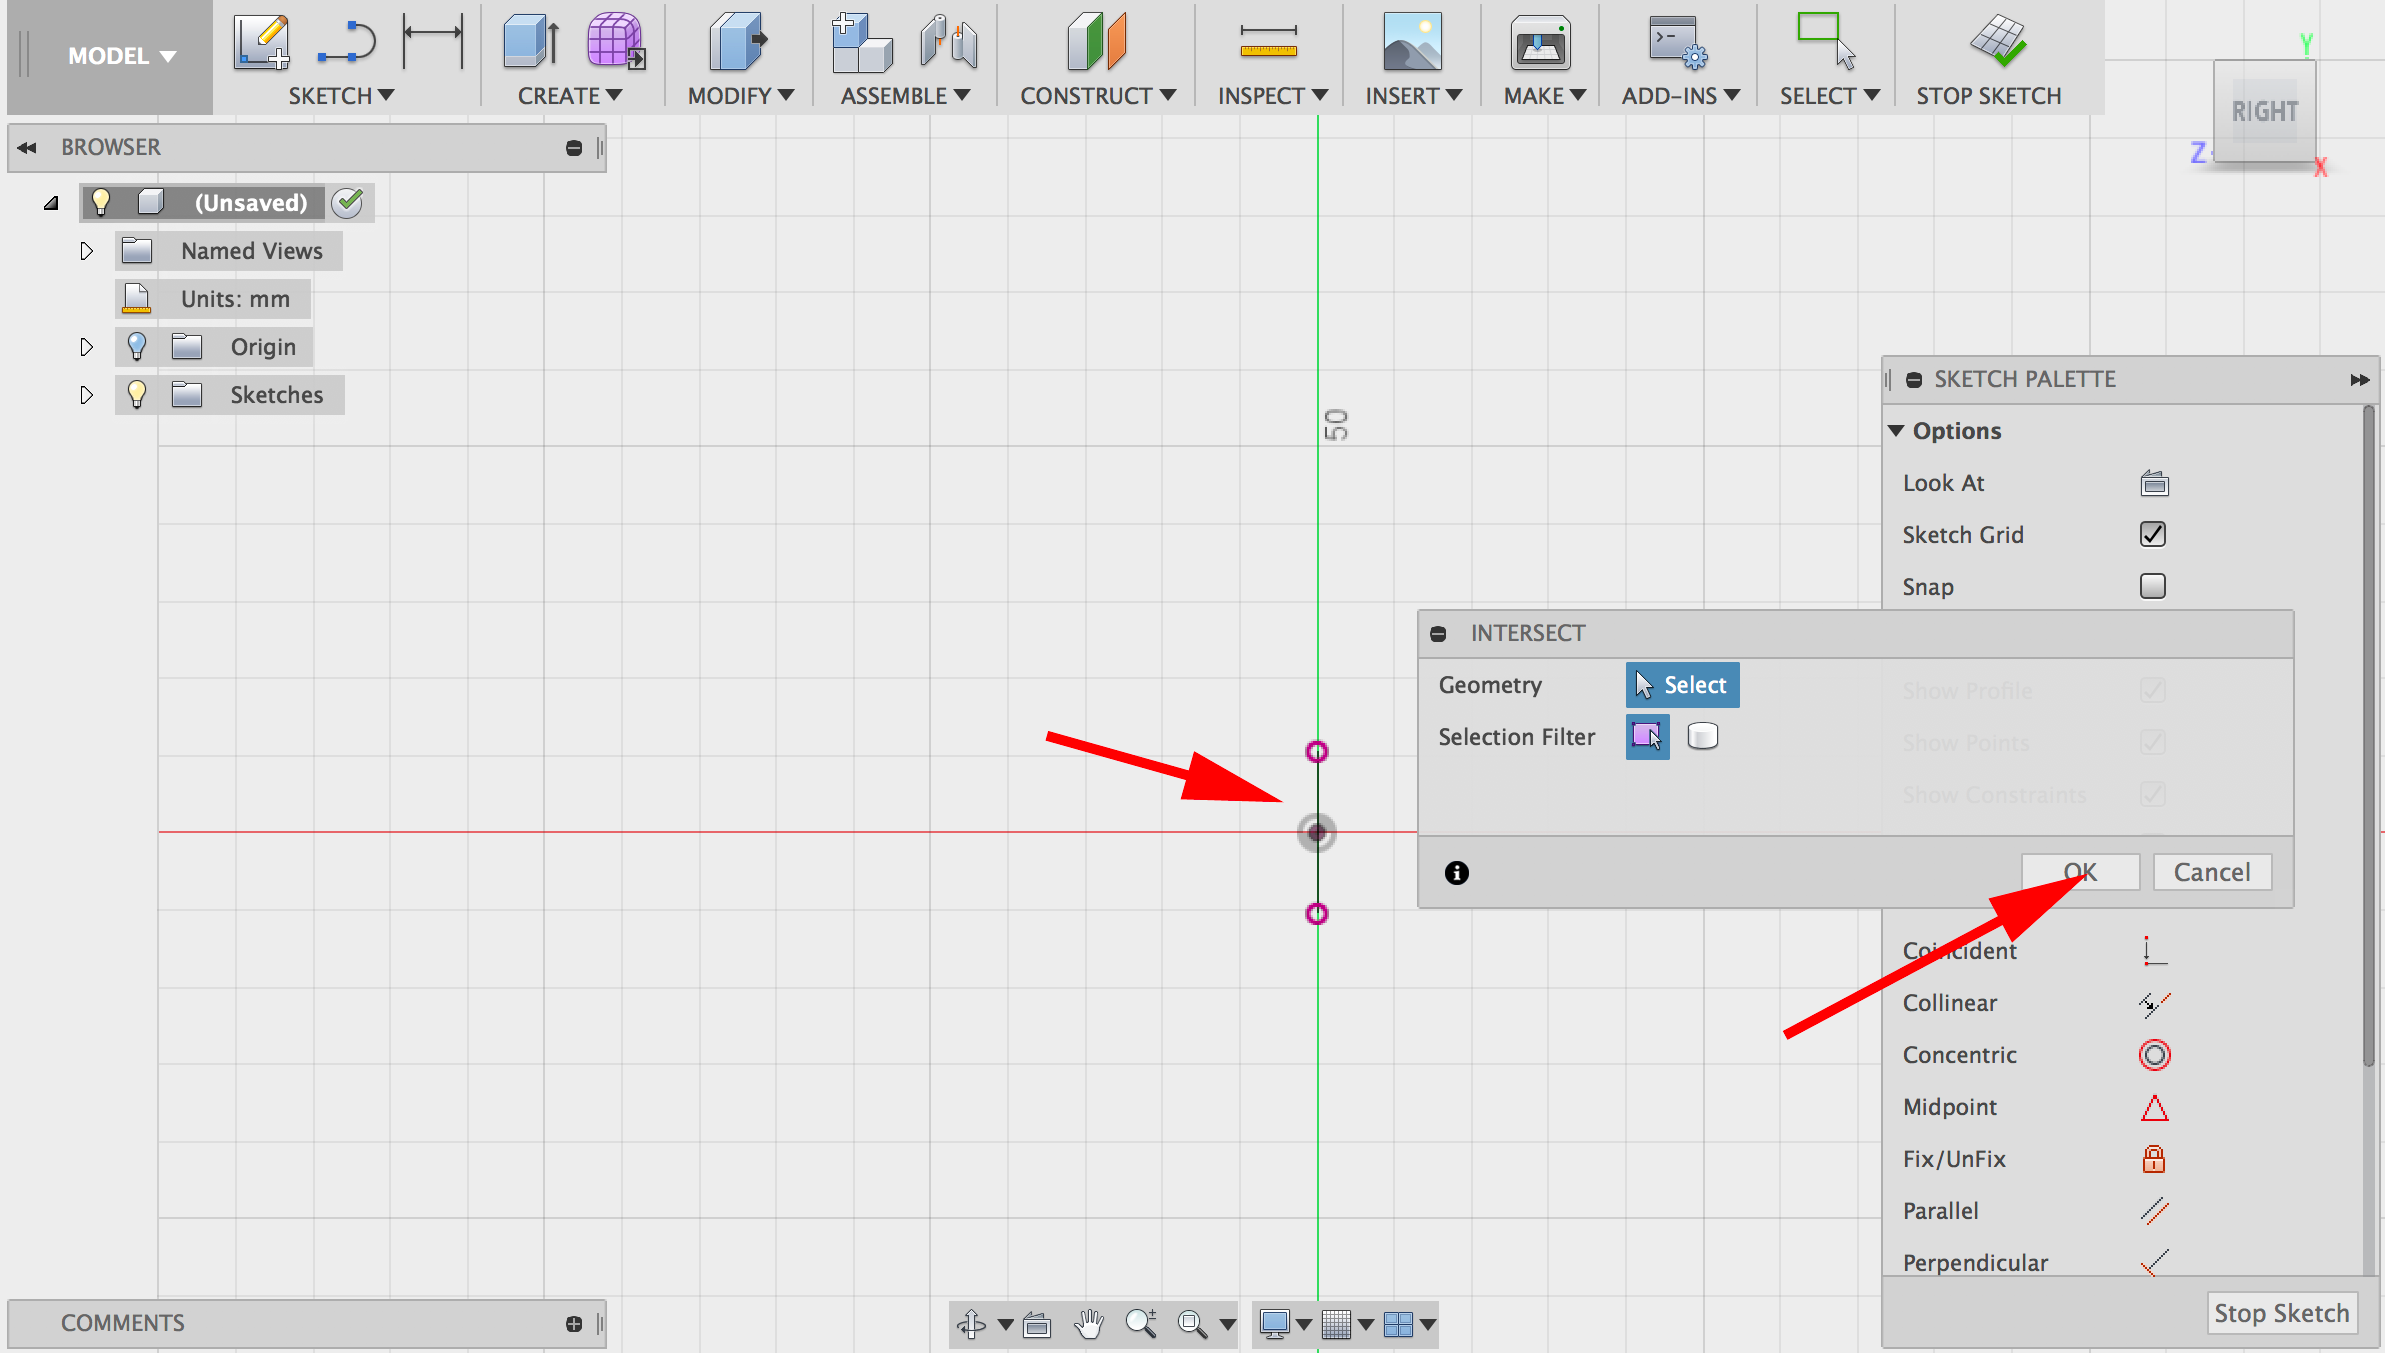2385x1353 pixels.
Task: Select the Extrude tool icon
Action: coord(531,42)
